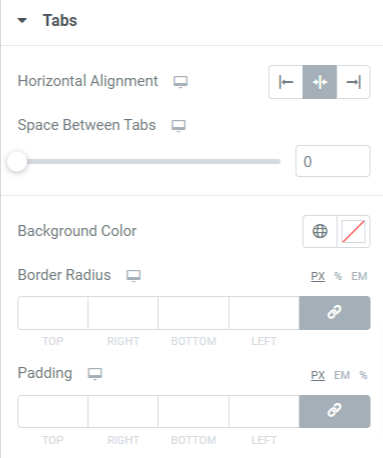This screenshot has height=458, width=383.
Task: Select PX unit for Border Radius
Action: tap(318, 276)
